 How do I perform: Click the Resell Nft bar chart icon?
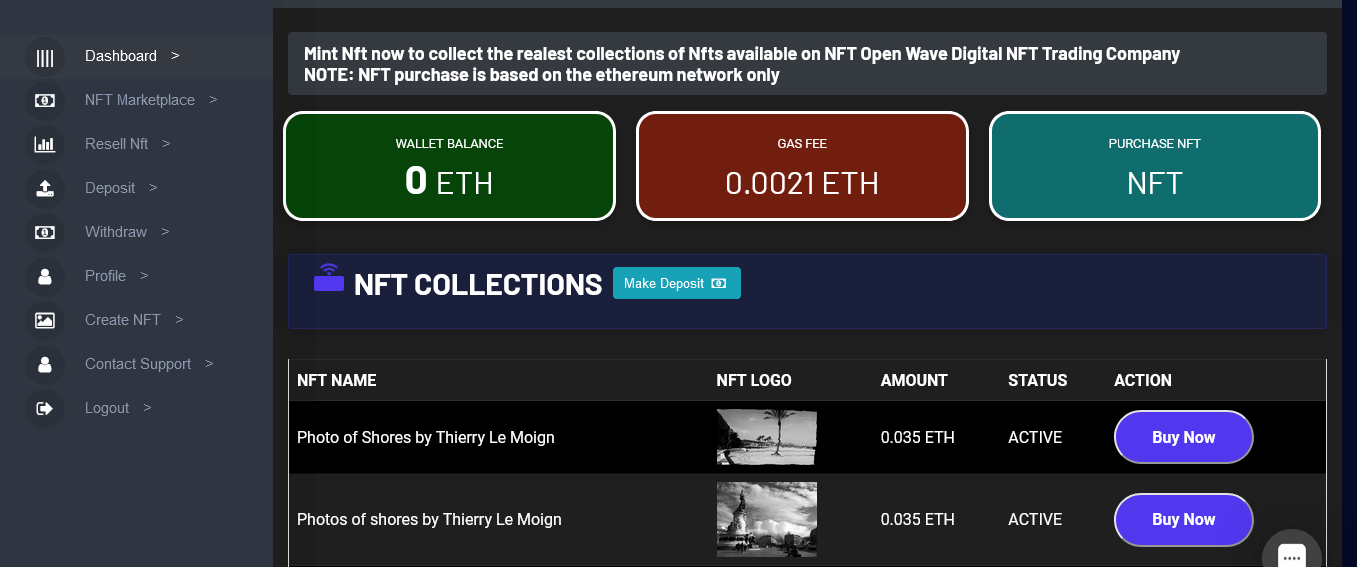coord(45,145)
